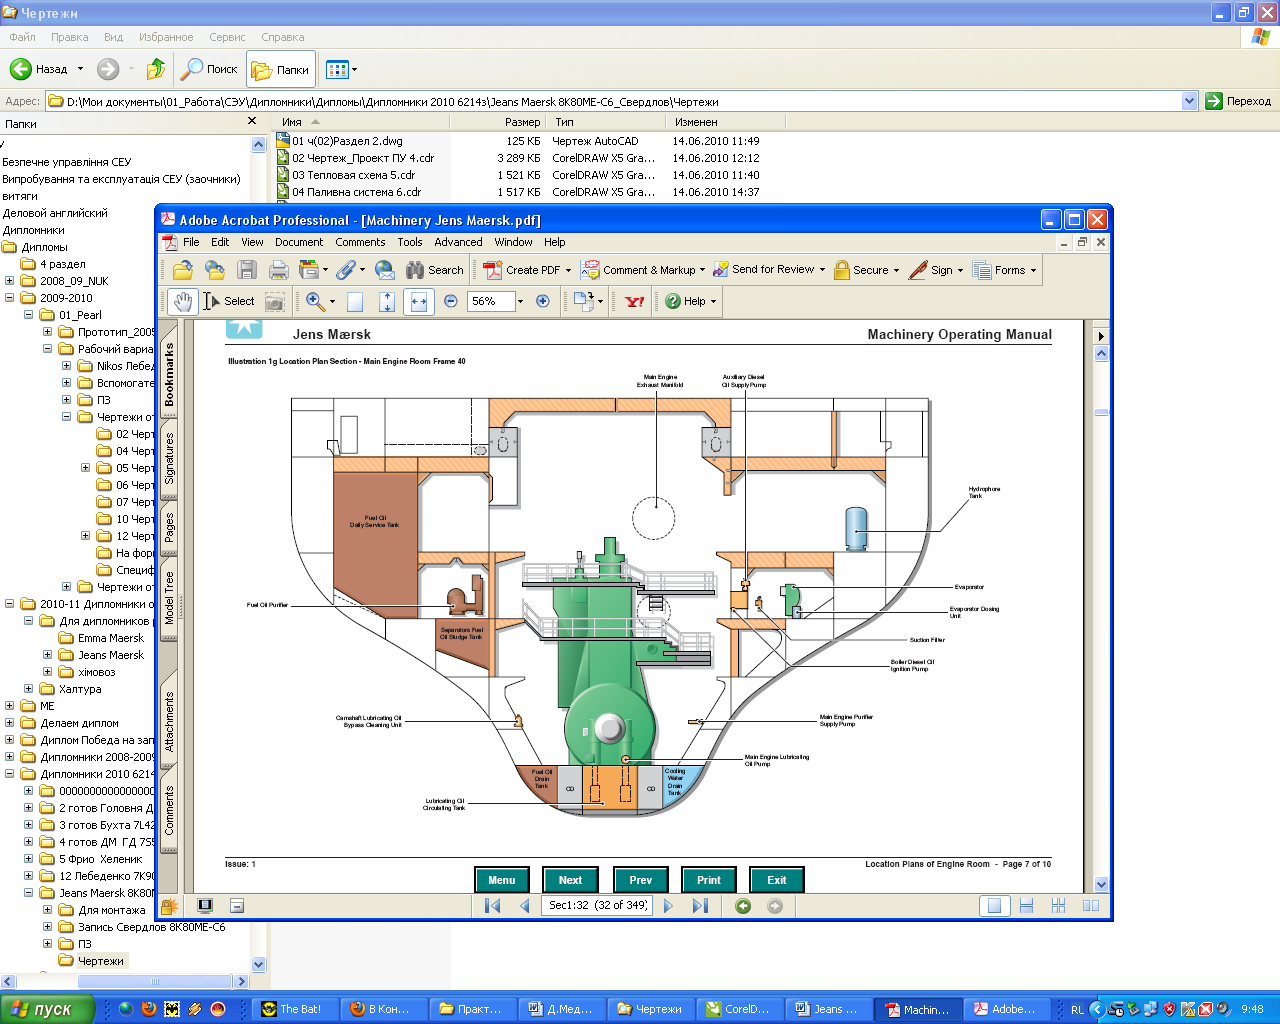Open the paperclip attach file tool
1280x1024 pixels.
click(346, 270)
